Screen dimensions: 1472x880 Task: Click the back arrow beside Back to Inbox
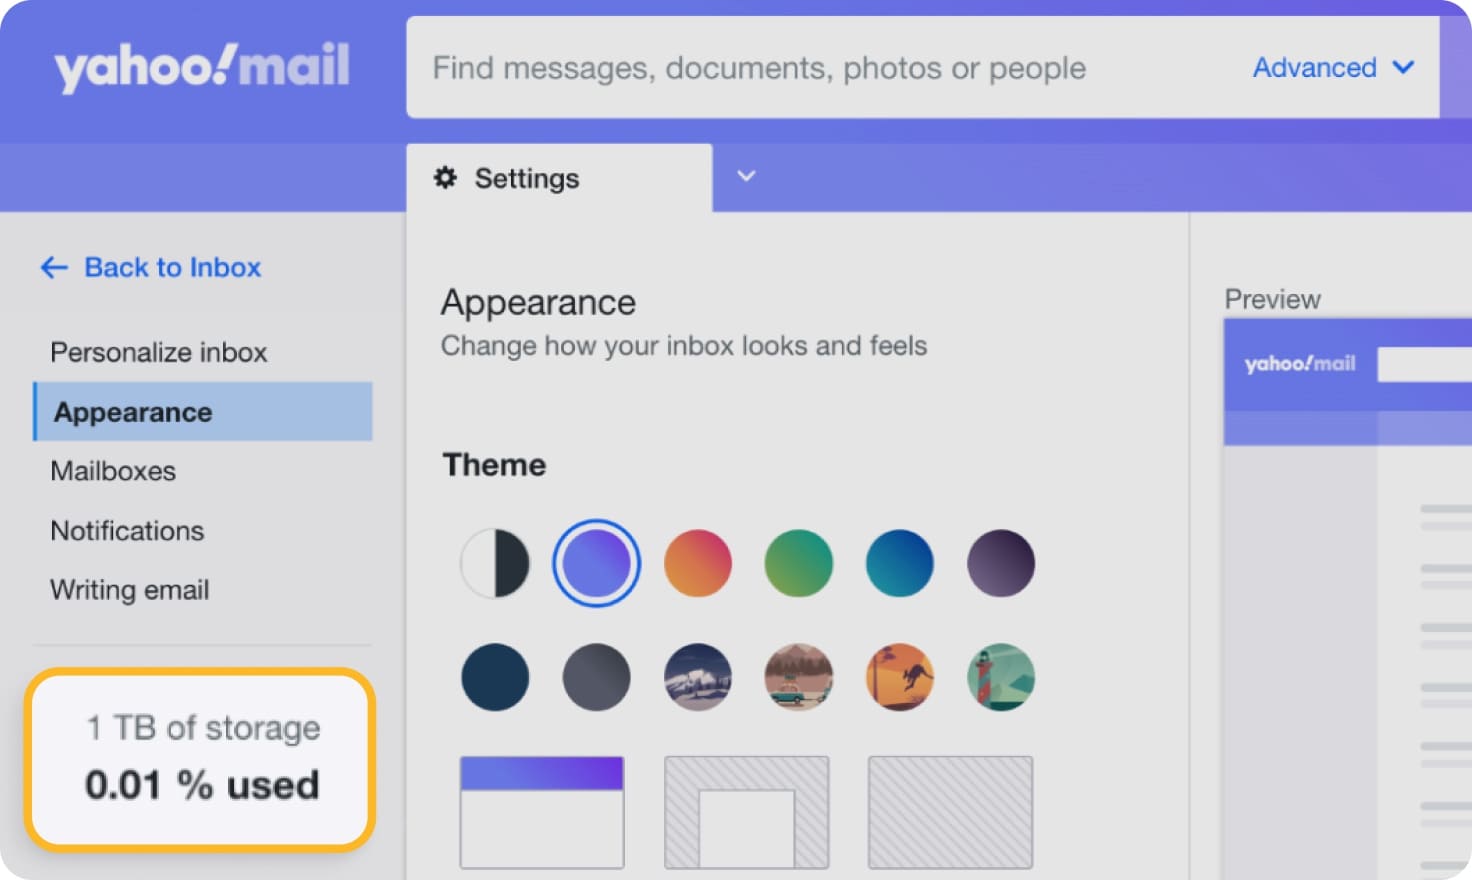[x=53, y=267]
